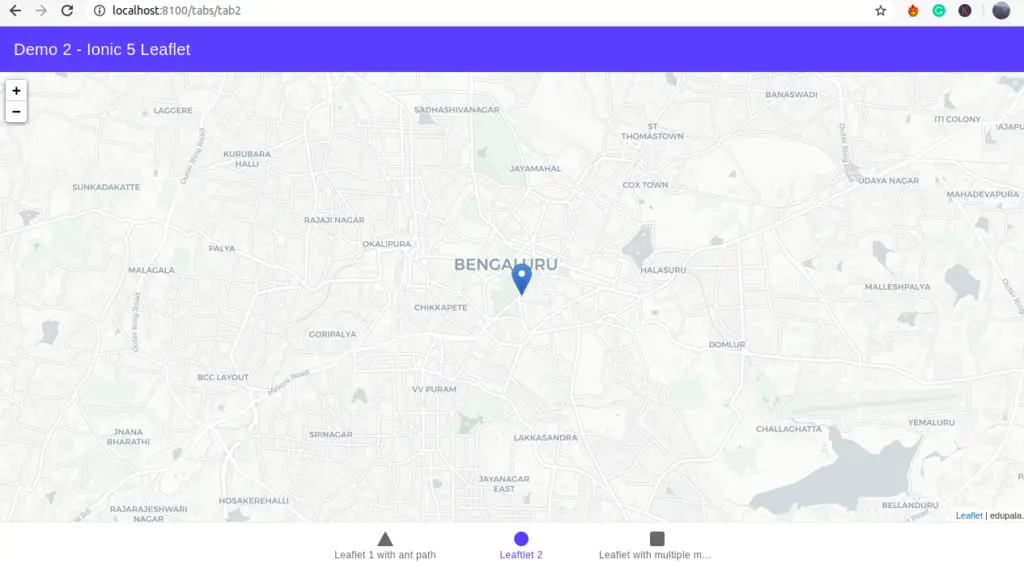Viewport: 1024px width, 568px height.
Task: Zoom out the map with minus button
Action: coord(16,112)
